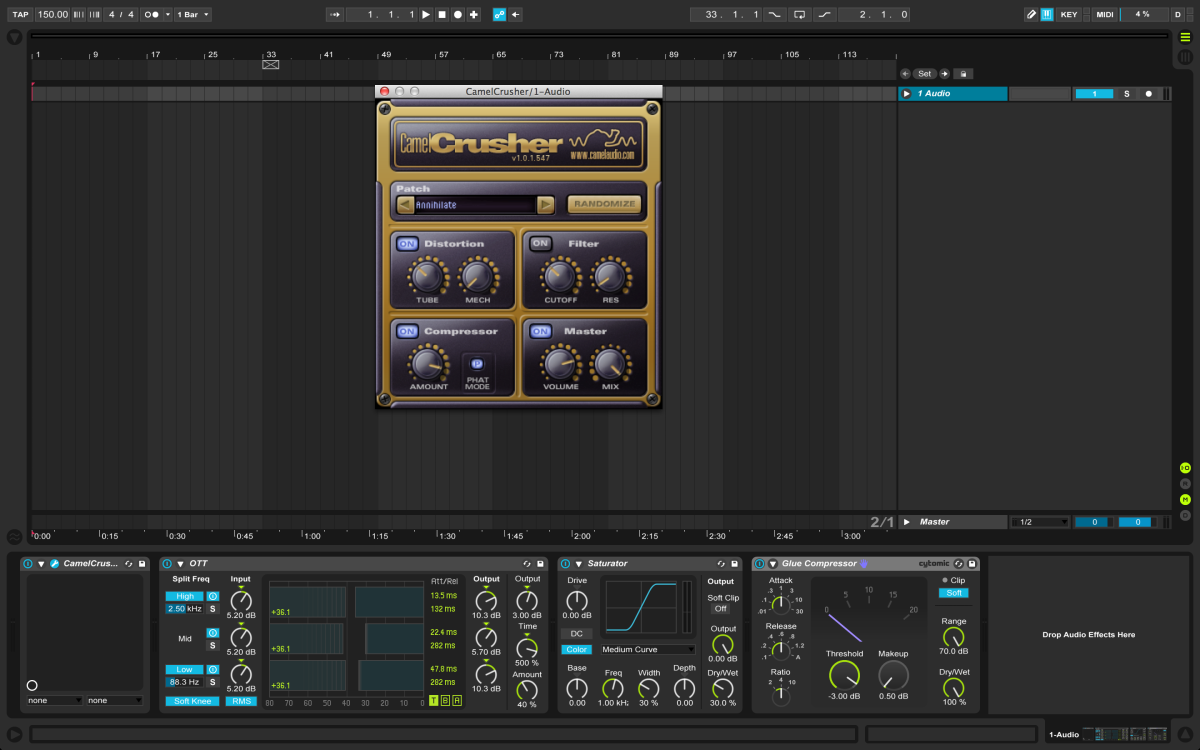
Task: Click the OTT Soft Knee button
Action: [x=191, y=701]
